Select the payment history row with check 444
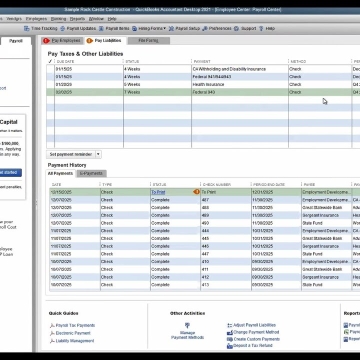 (x=205, y=231)
